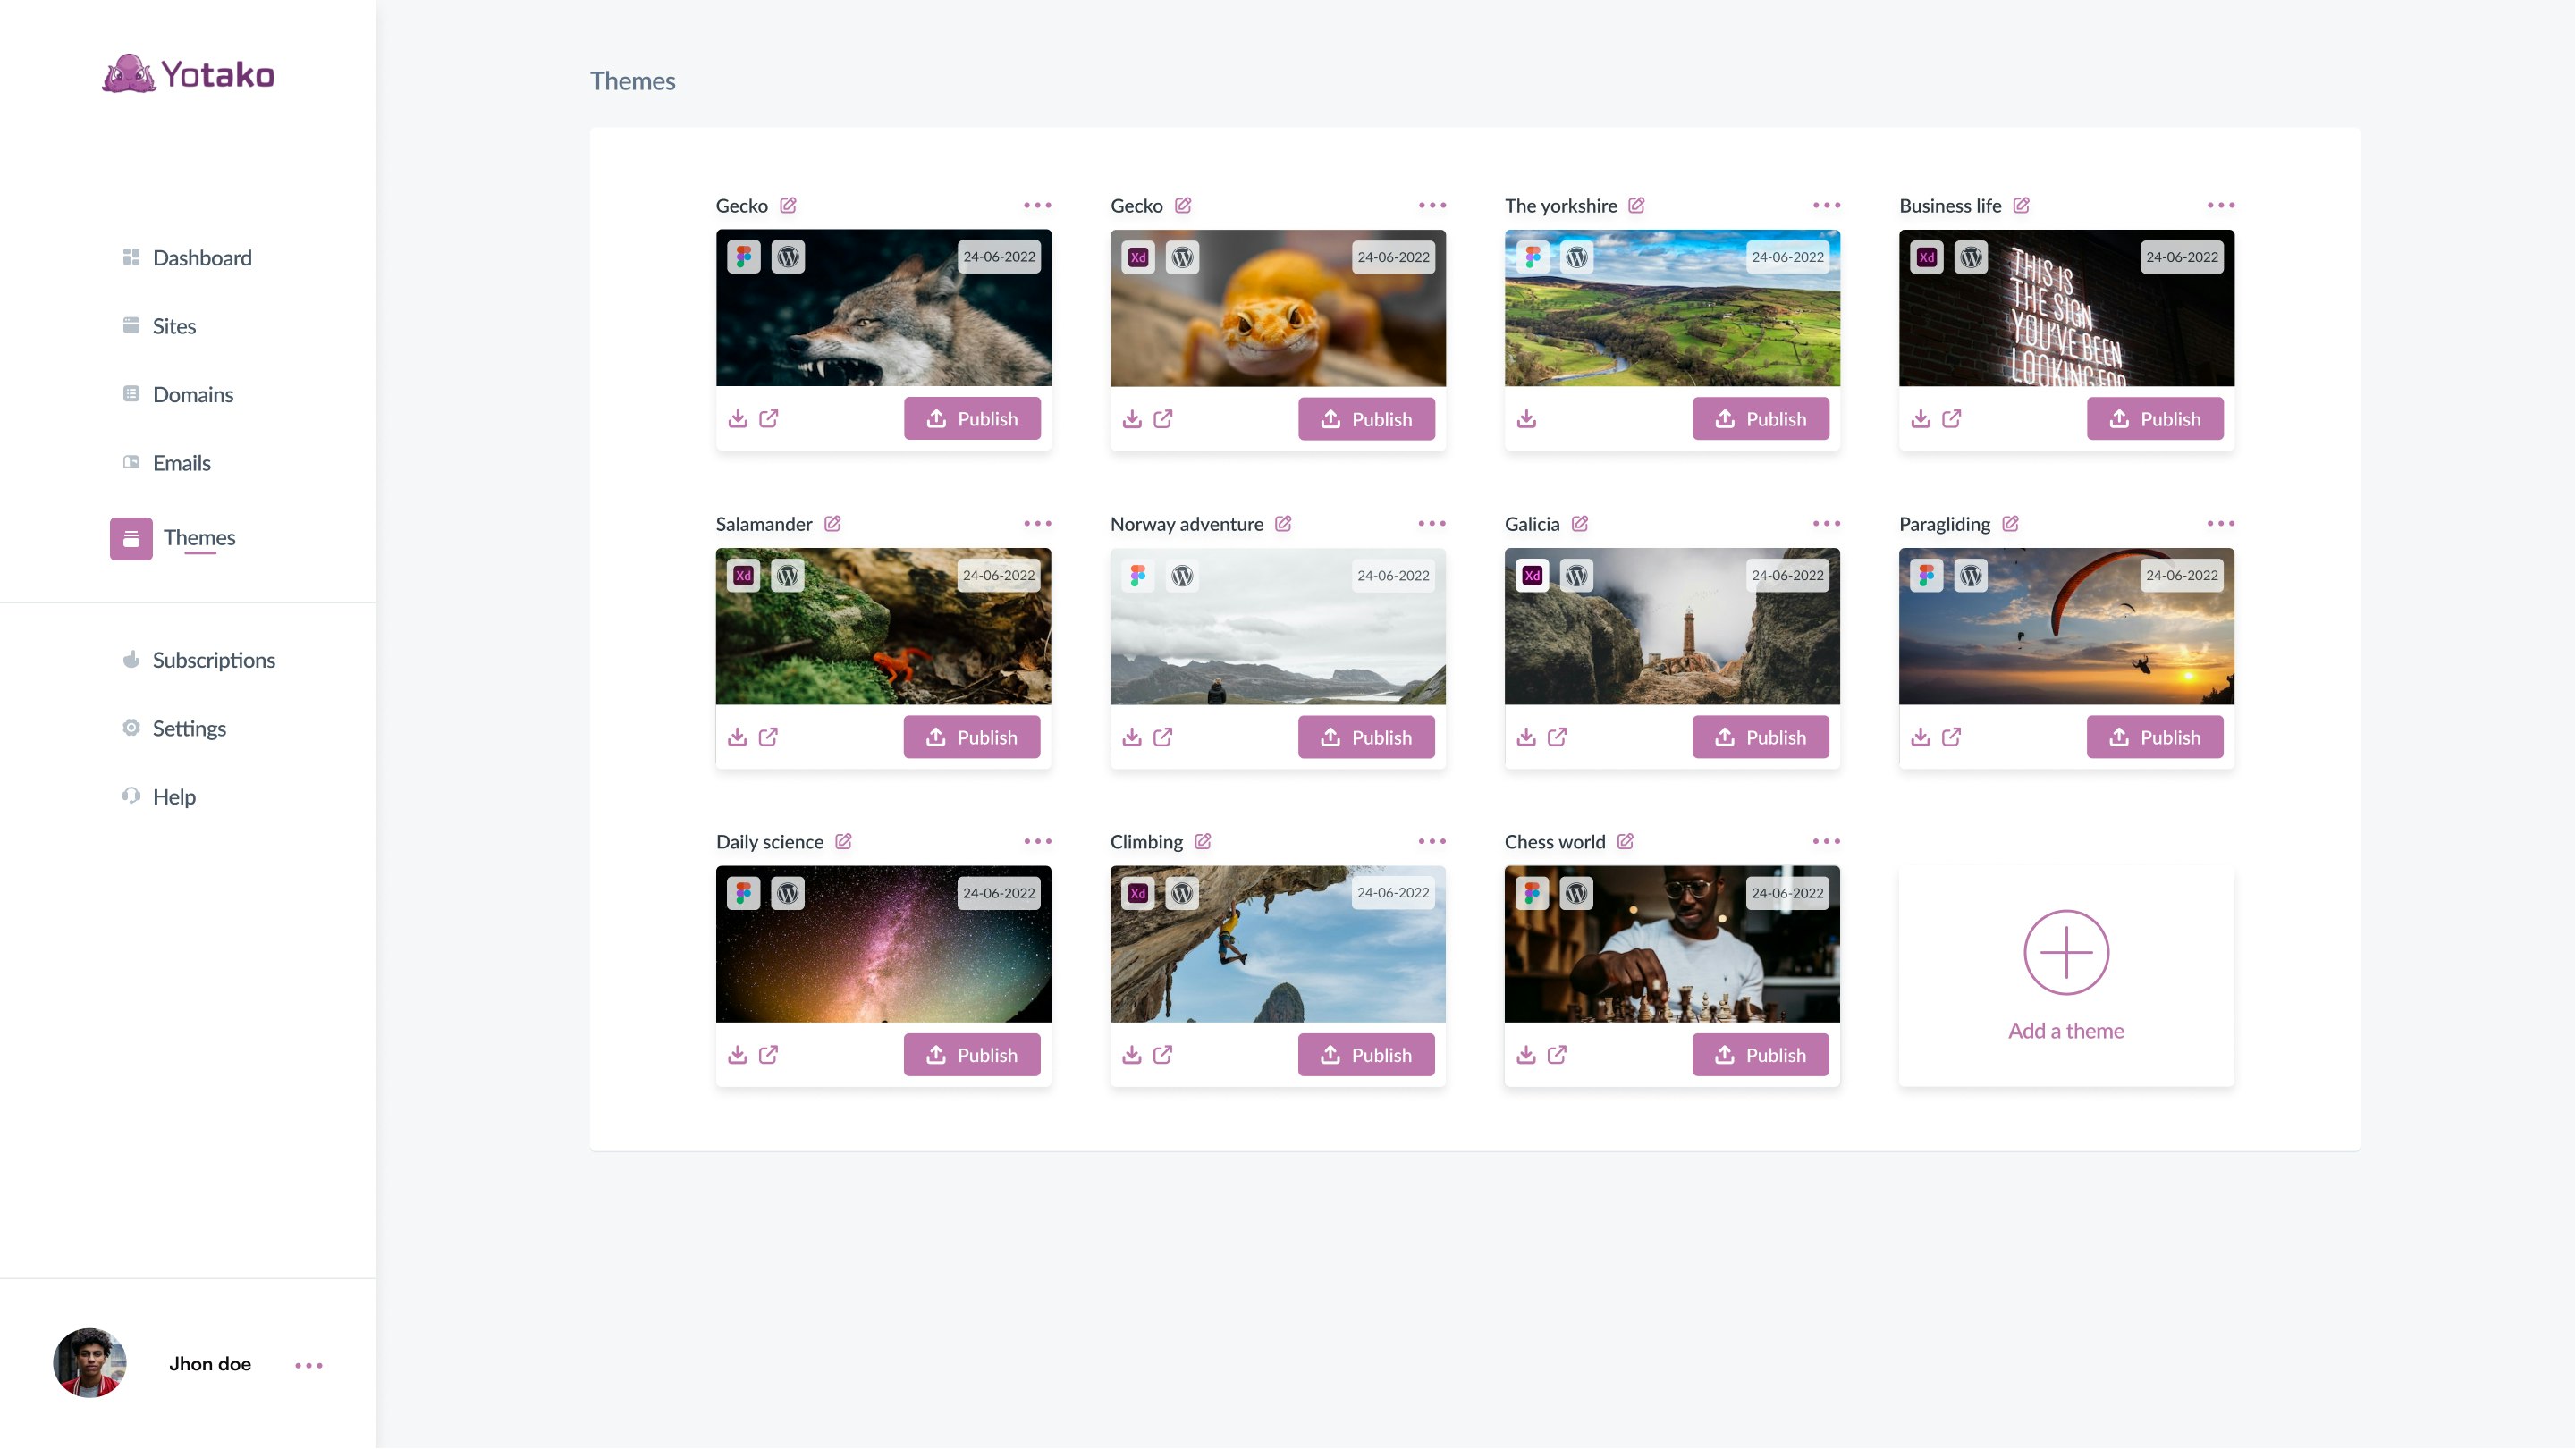
Task: Download Daily science theme
Action: pyautogui.click(x=738, y=1055)
